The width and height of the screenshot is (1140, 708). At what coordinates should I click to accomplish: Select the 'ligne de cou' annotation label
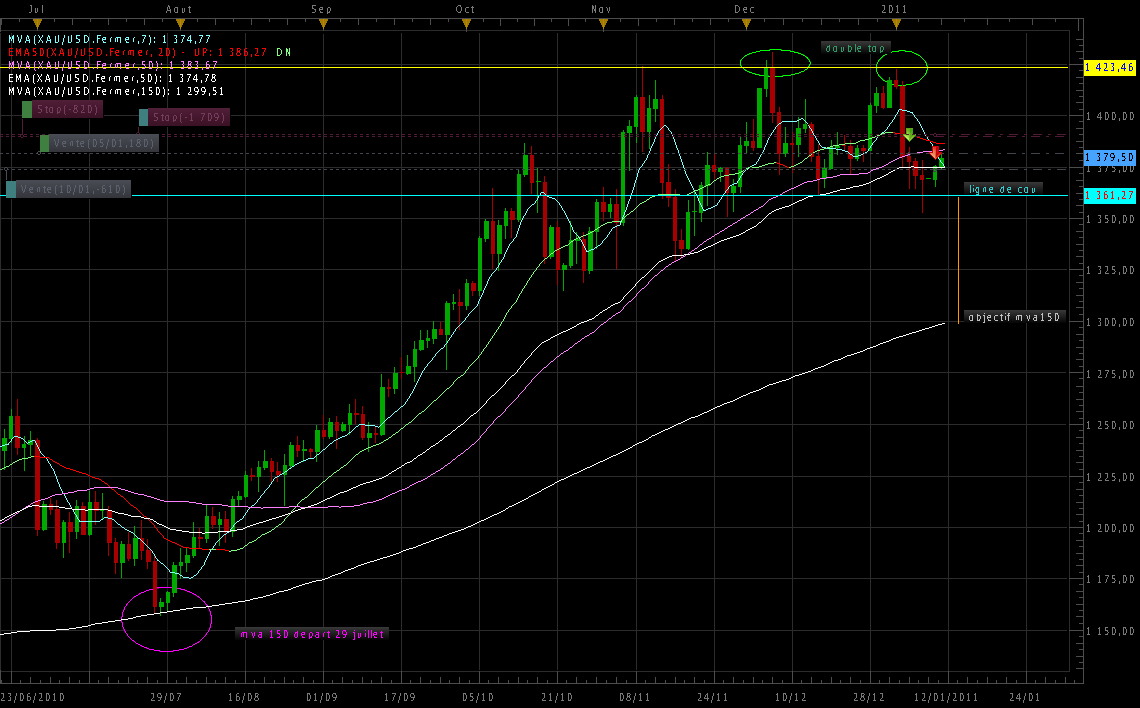click(x=1002, y=188)
